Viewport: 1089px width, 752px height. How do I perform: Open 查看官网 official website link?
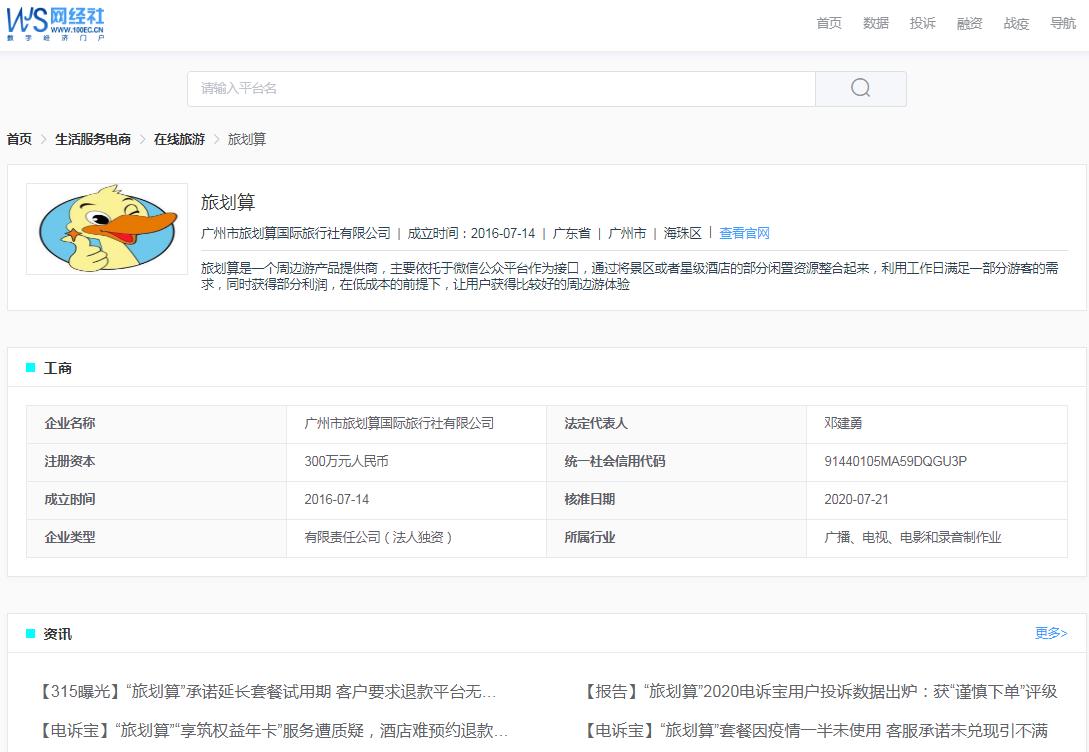point(744,233)
